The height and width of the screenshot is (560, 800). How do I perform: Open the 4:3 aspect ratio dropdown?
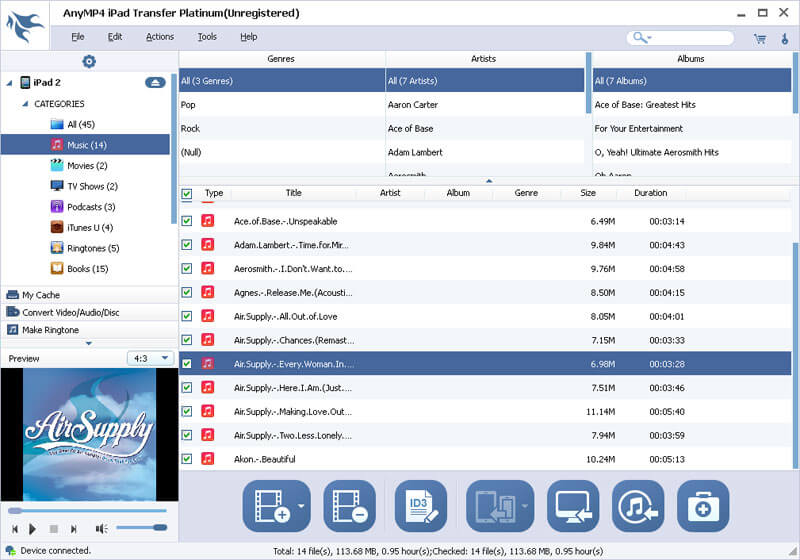point(151,359)
